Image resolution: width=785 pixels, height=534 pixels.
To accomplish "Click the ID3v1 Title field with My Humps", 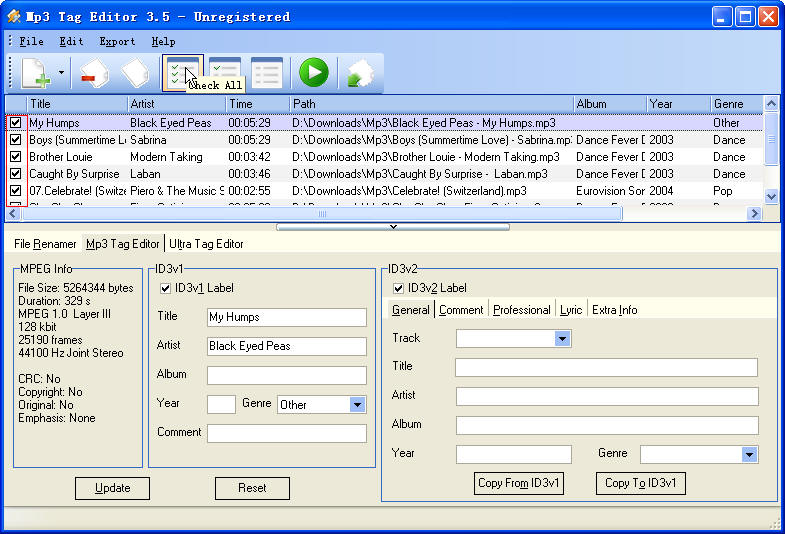I will (x=287, y=317).
